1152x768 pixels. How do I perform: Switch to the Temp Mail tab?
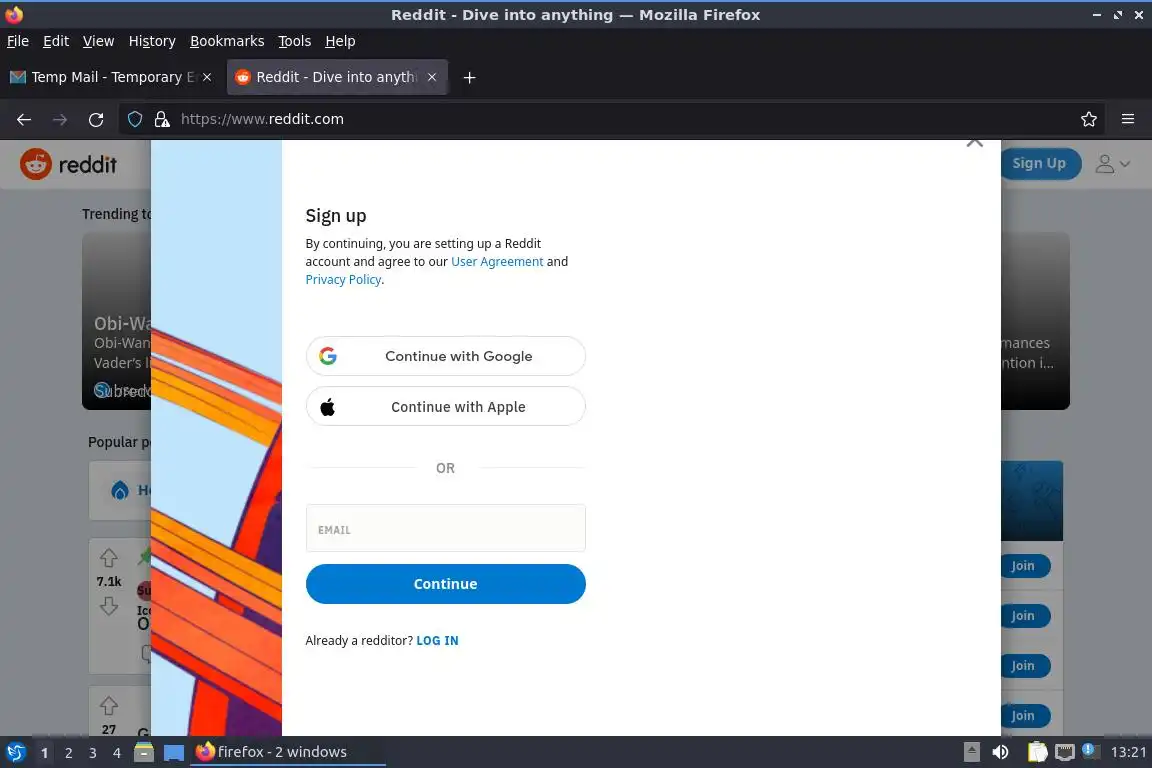tap(110, 77)
